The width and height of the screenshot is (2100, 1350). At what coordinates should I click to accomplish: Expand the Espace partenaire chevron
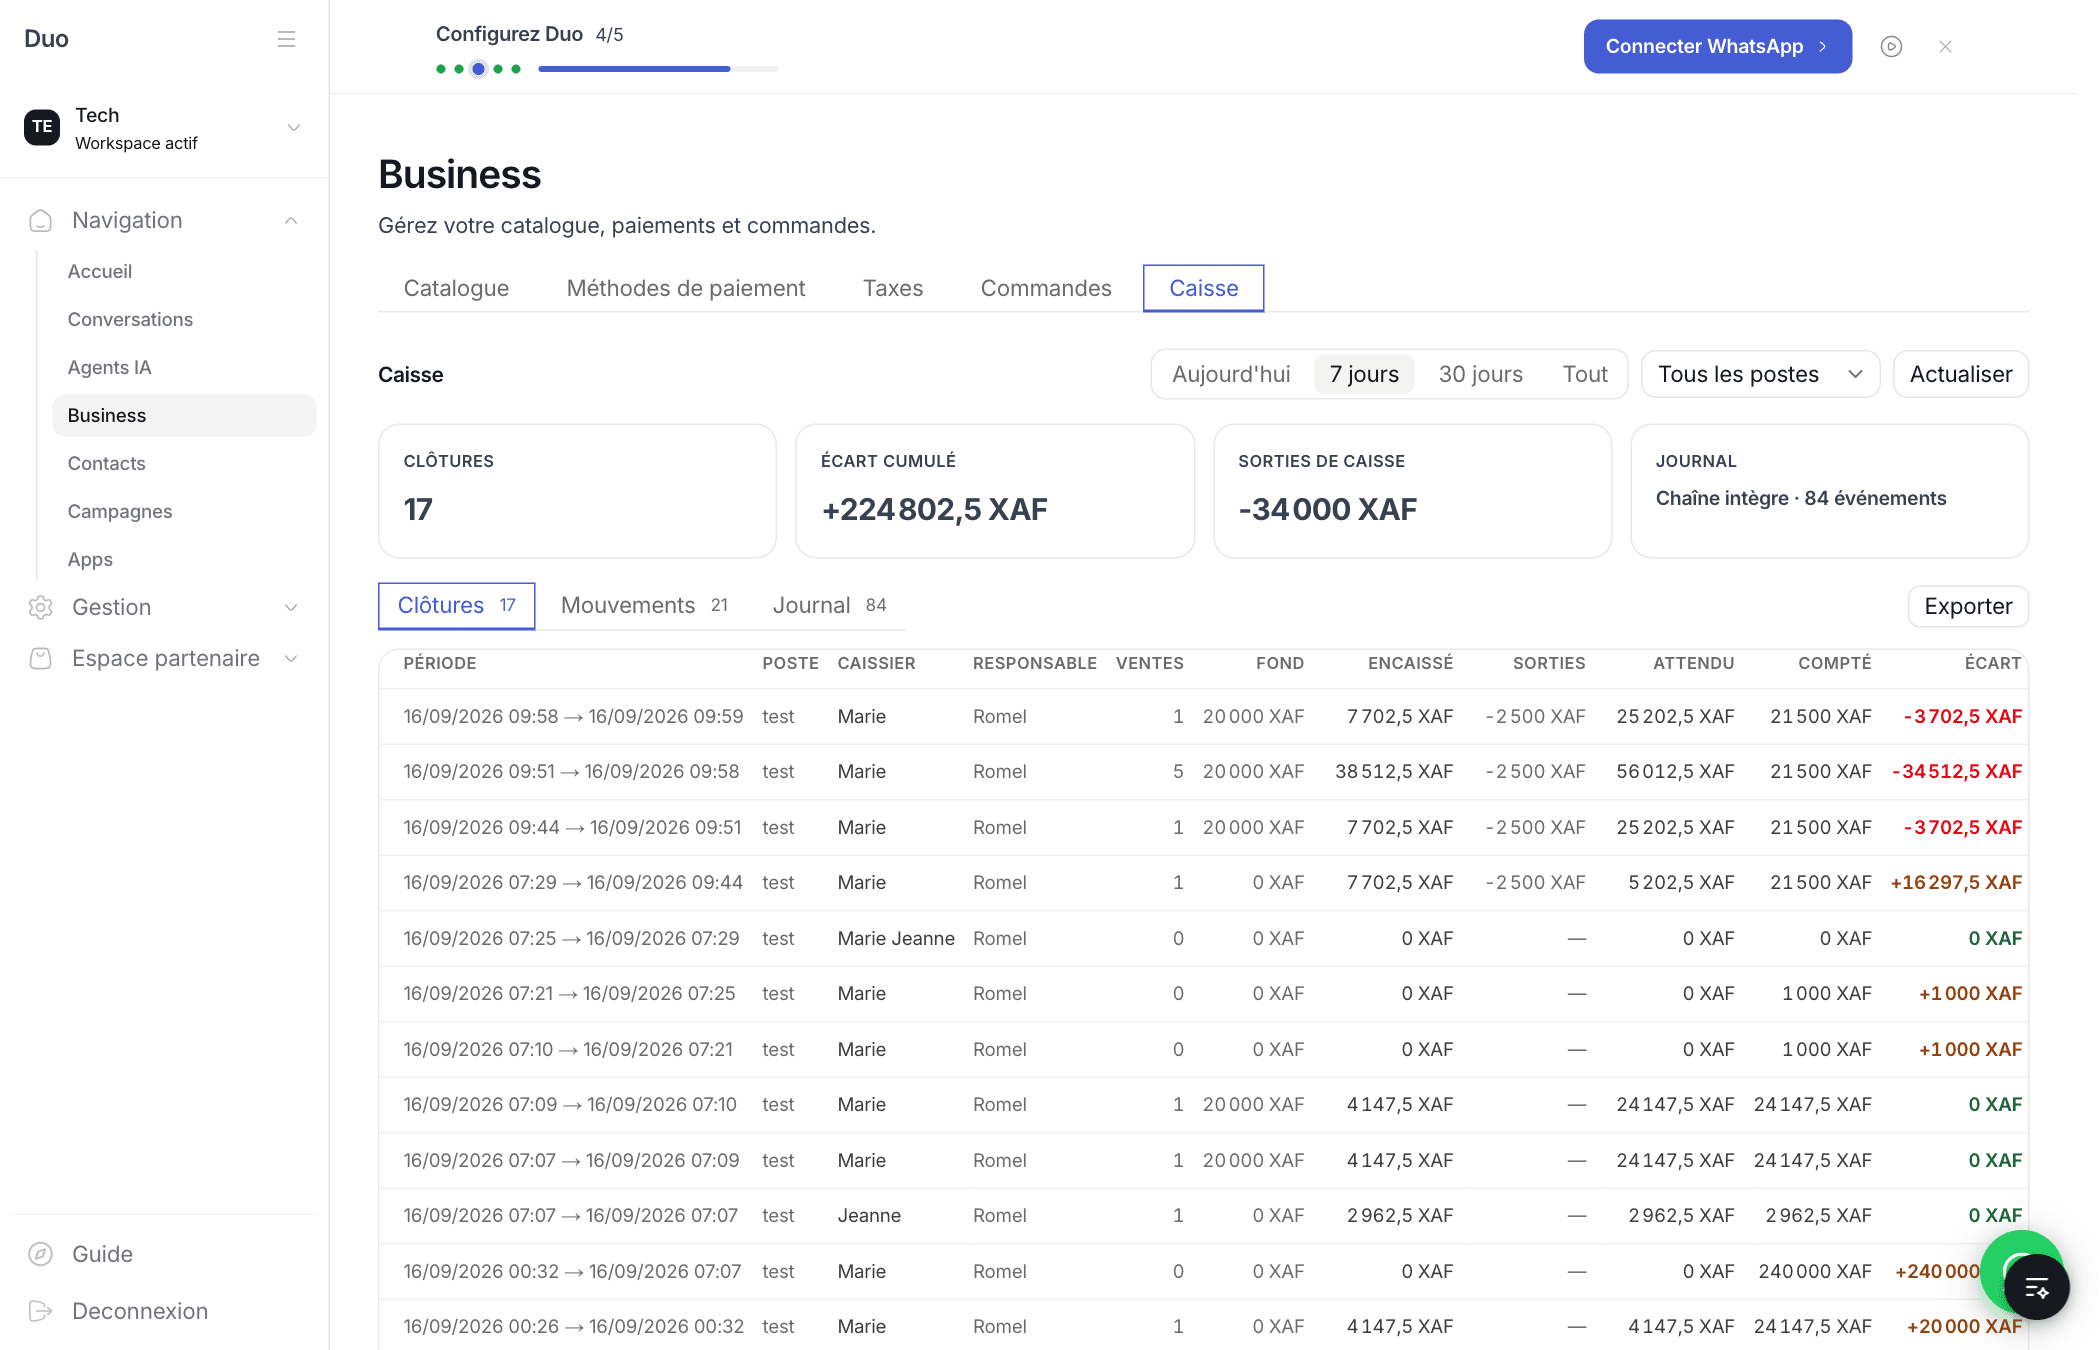tap(291, 658)
